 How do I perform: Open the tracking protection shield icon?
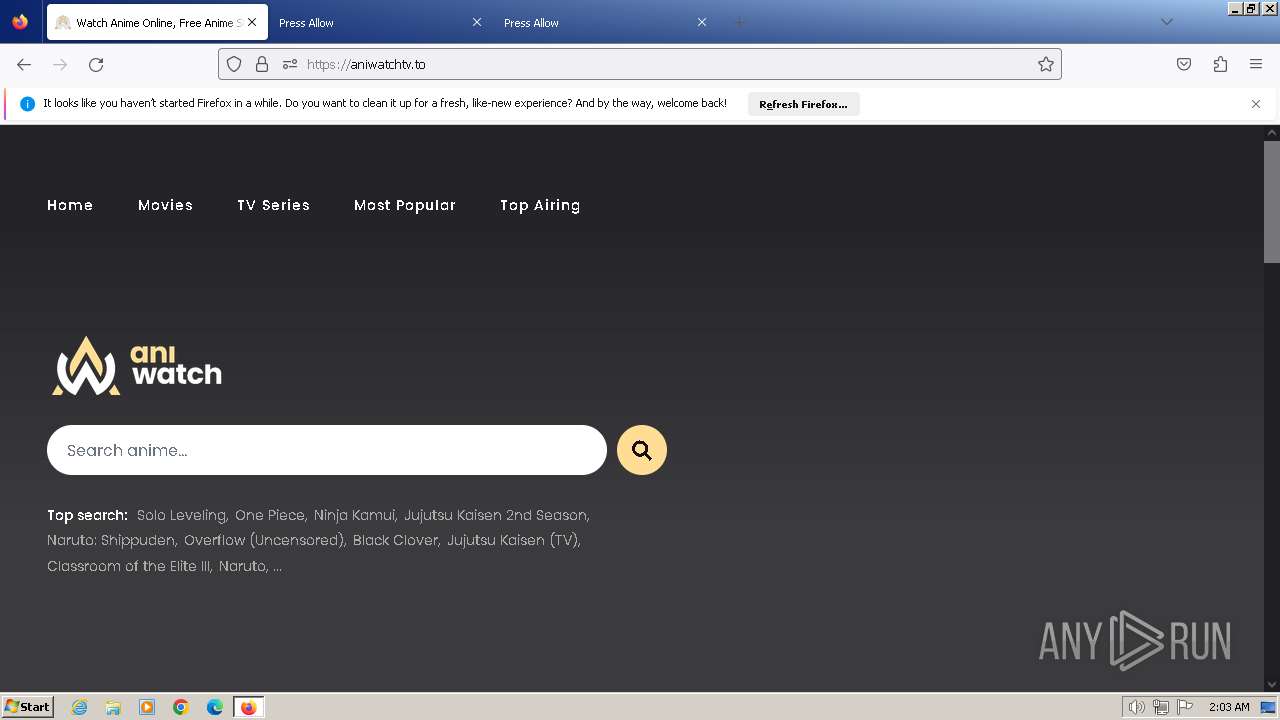pyautogui.click(x=234, y=64)
